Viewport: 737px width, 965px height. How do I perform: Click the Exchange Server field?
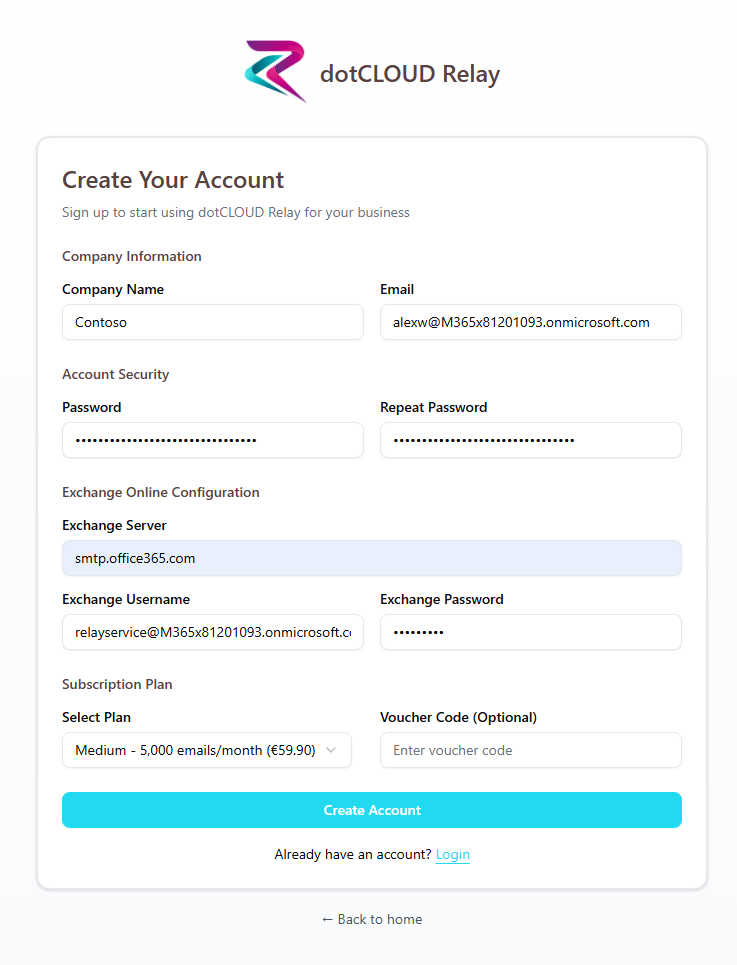371,558
